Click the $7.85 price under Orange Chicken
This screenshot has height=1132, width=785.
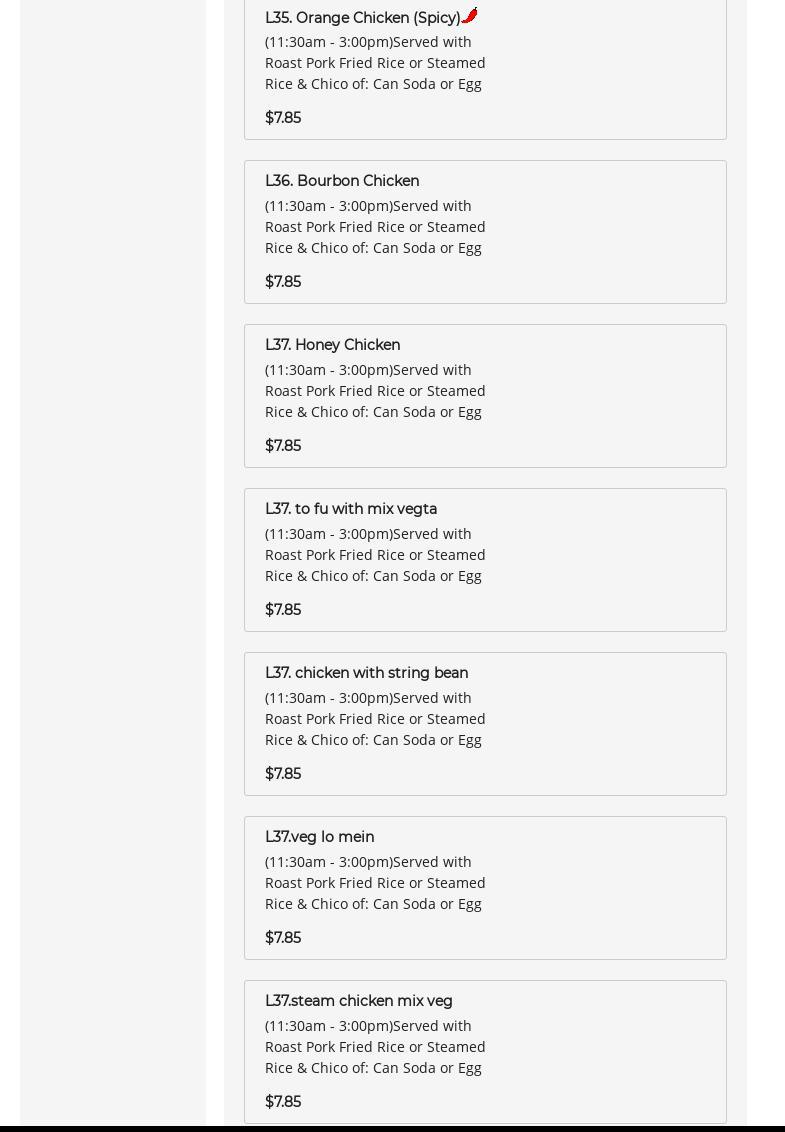click(x=283, y=118)
